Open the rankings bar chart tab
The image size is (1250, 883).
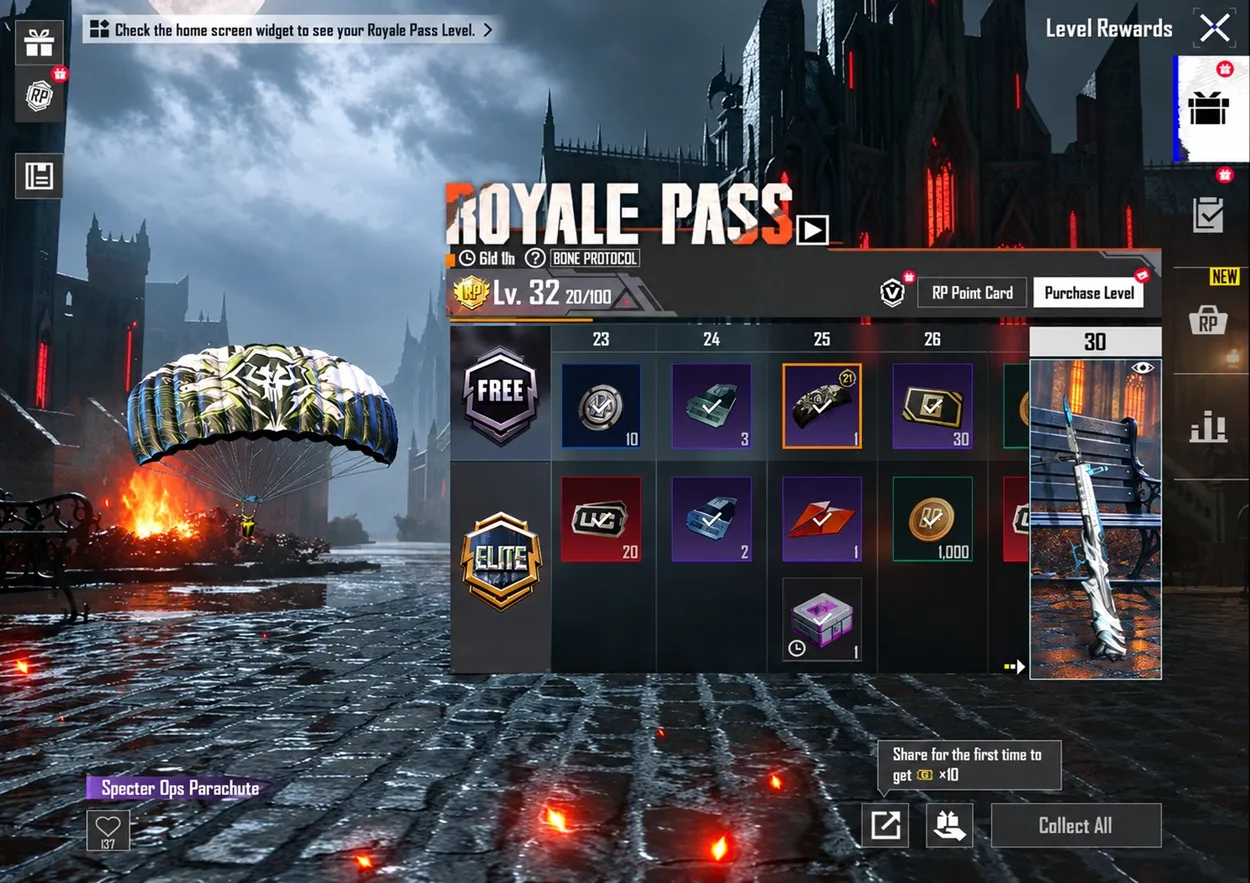point(1209,428)
